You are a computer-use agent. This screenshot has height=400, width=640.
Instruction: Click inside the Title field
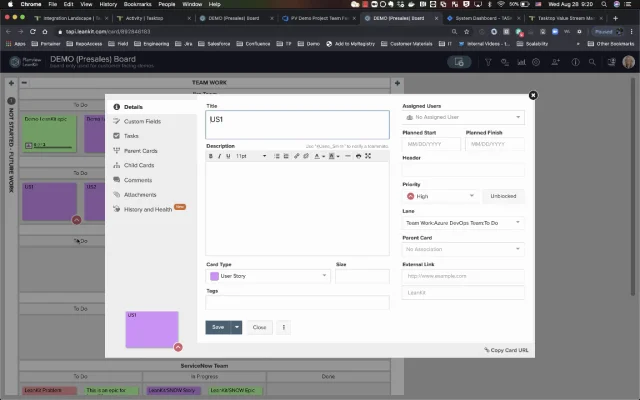click(297, 125)
